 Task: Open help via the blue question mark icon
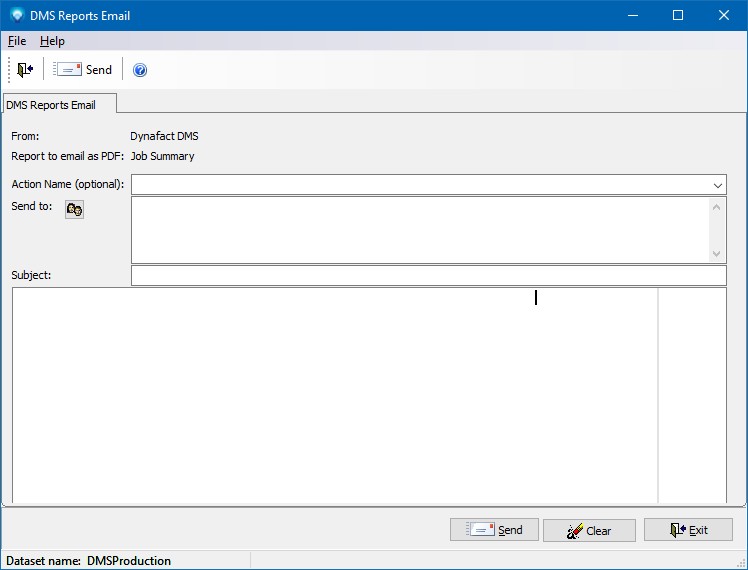point(140,70)
